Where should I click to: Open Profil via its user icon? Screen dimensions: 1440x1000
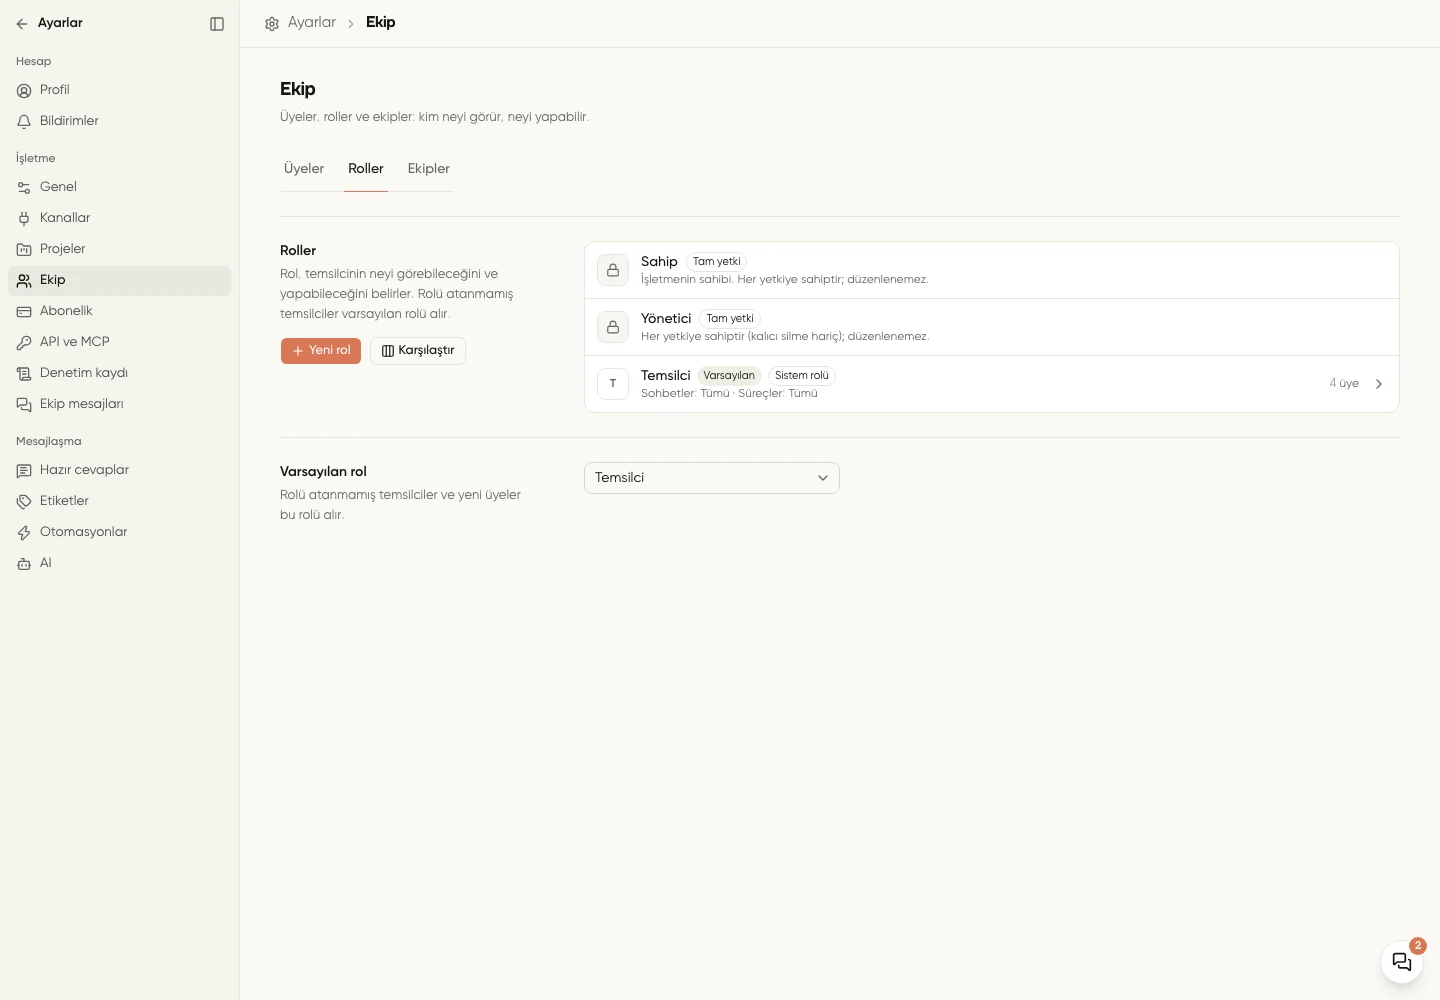pos(24,91)
